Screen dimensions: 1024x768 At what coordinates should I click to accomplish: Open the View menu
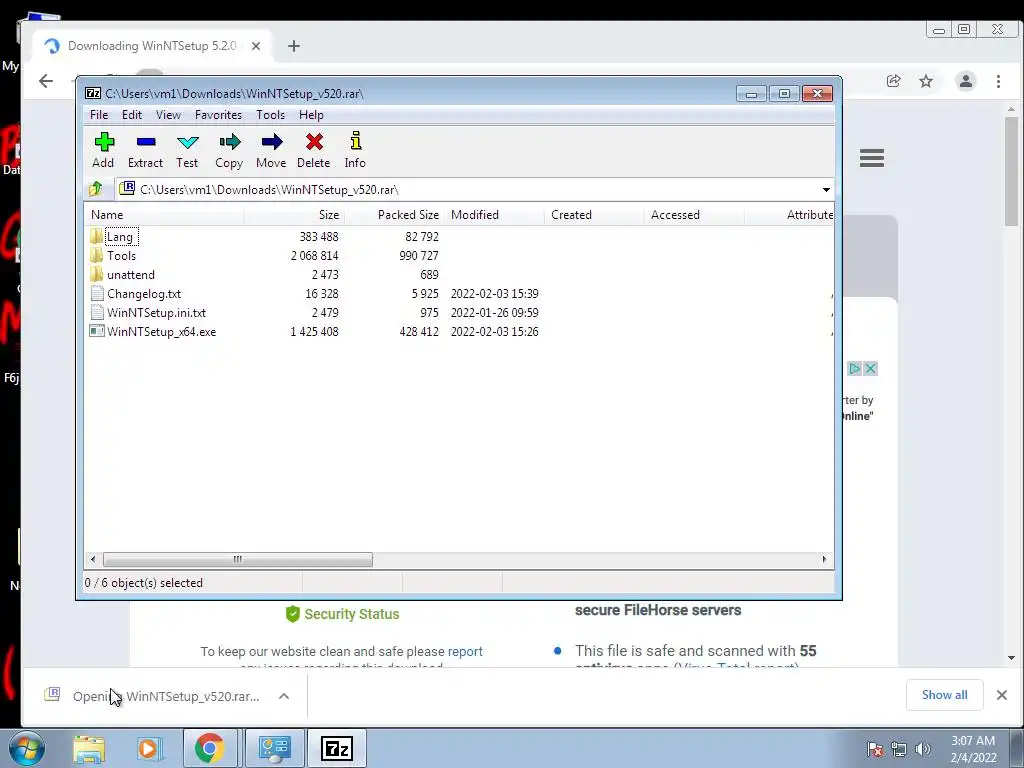point(168,115)
